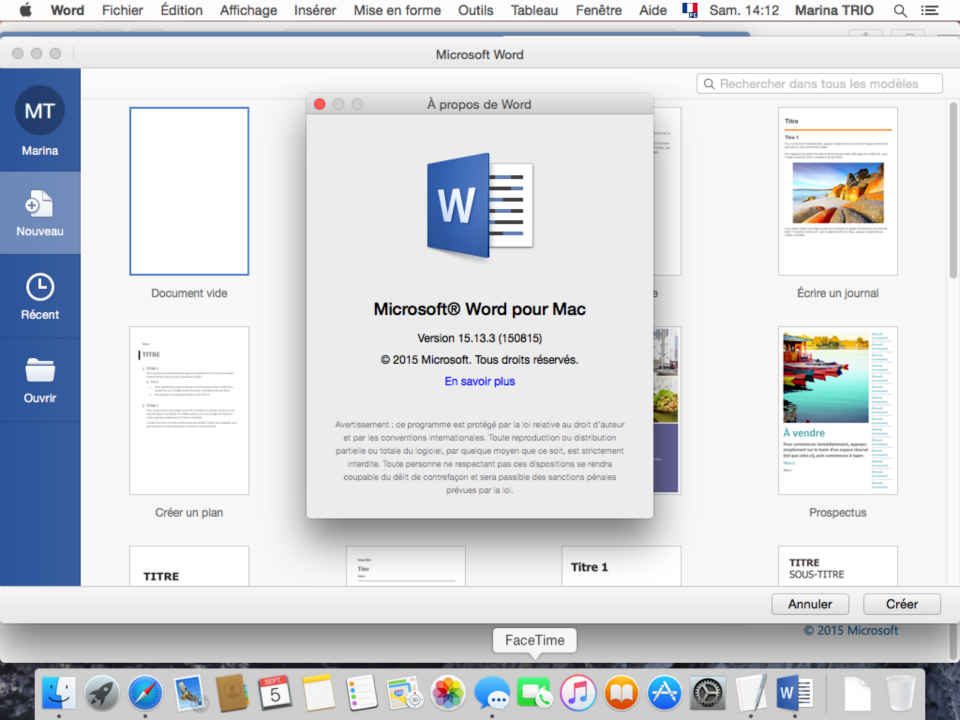
Task: Click the blank document icon in dock
Action: point(857,694)
